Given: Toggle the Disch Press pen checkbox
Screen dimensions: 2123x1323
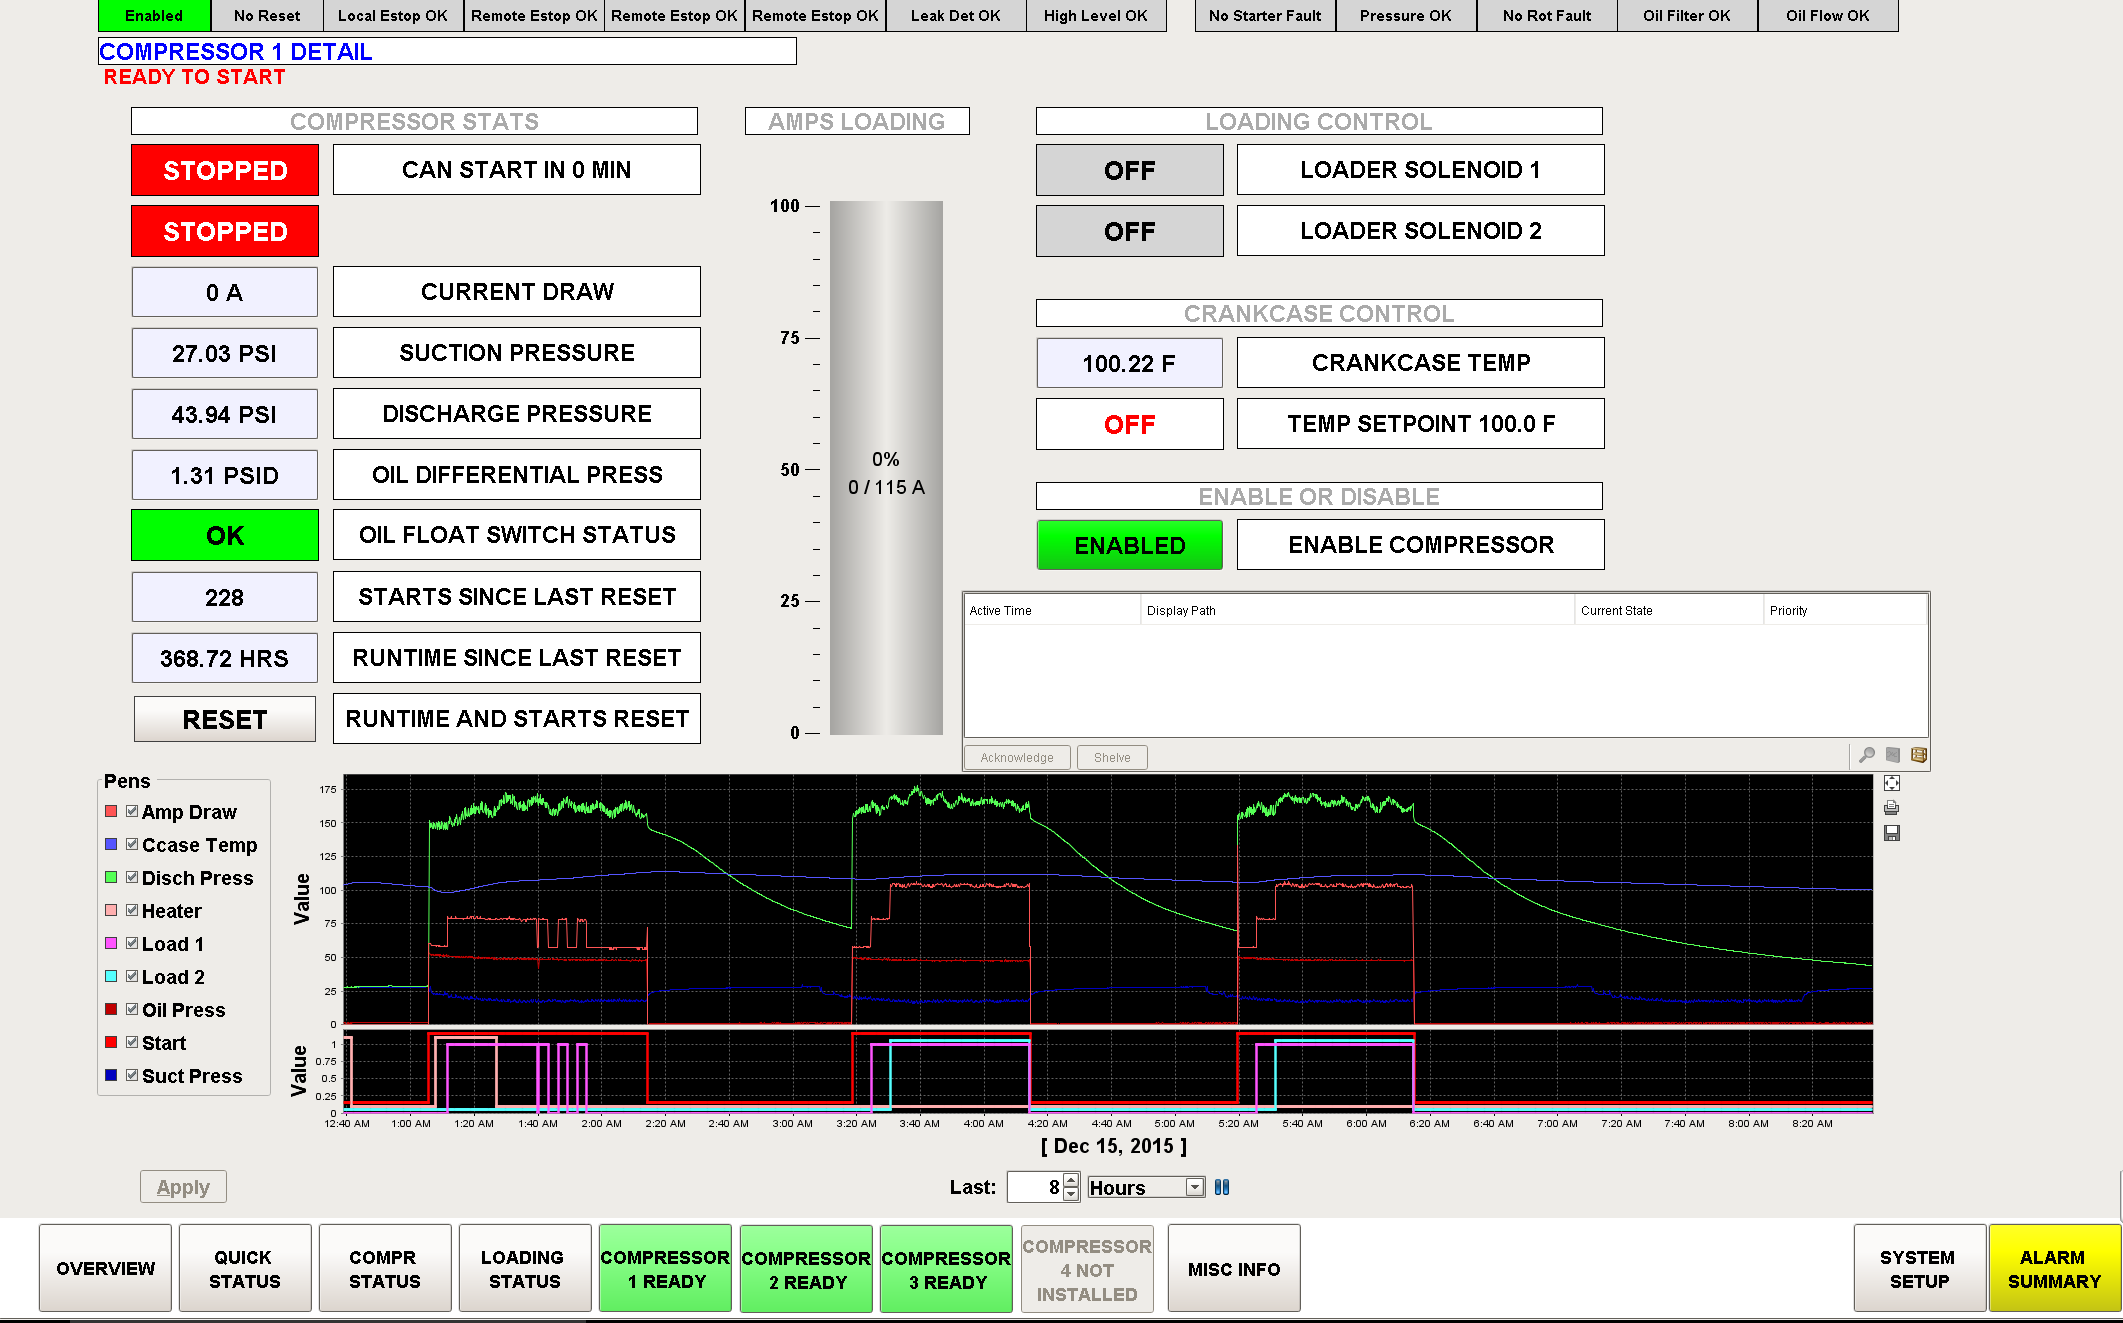Looking at the screenshot, I should pos(132,877).
